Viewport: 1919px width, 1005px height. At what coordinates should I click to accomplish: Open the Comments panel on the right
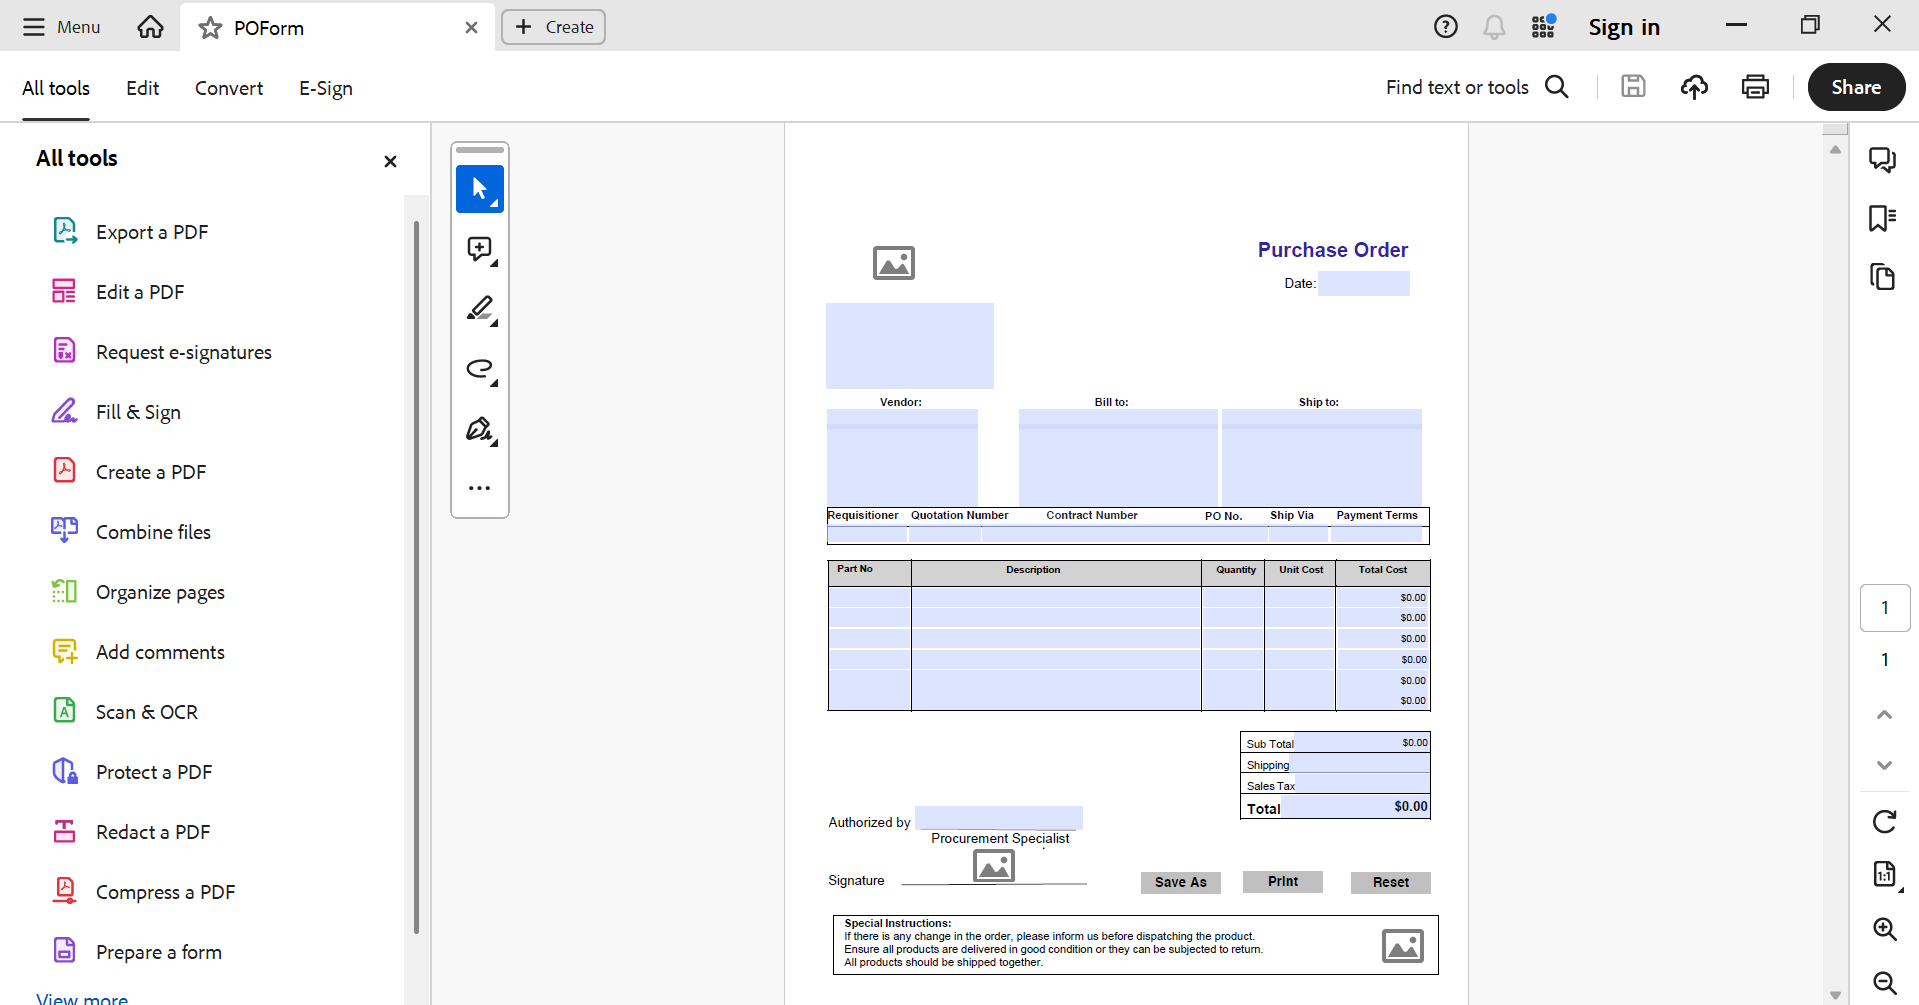click(1883, 159)
